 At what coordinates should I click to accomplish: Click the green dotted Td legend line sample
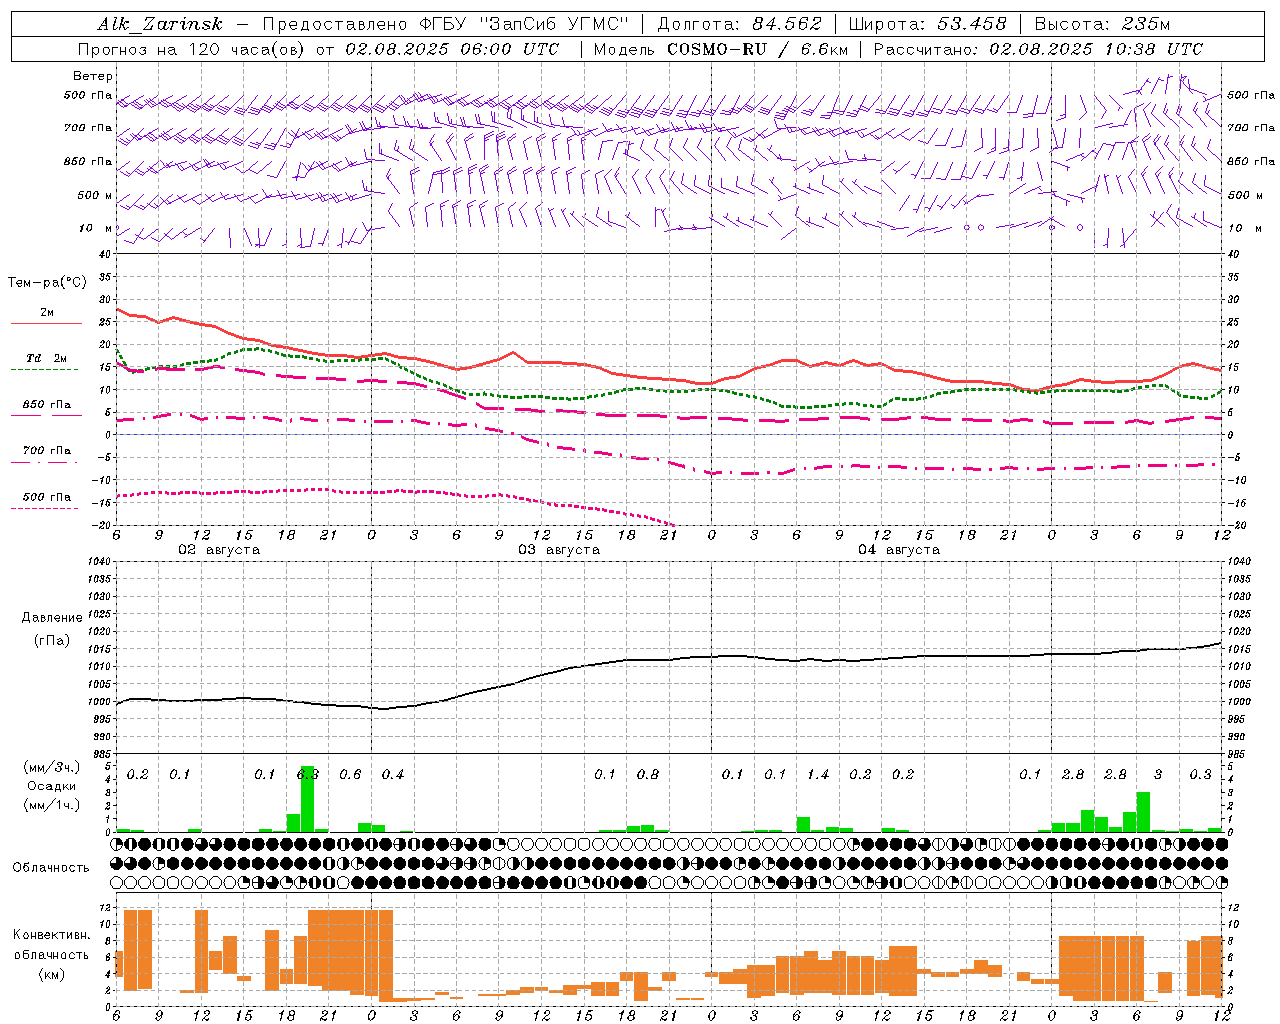44,370
